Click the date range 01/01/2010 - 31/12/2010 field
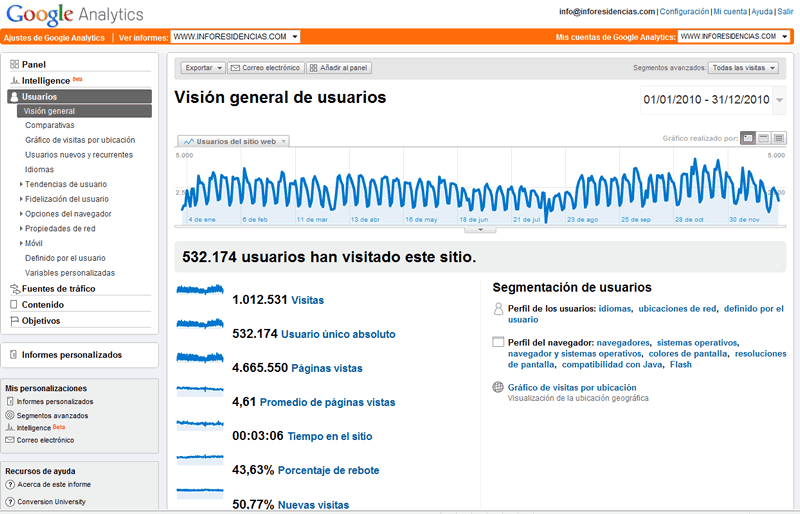Screen dimensions: 800x514 [x=707, y=100]
